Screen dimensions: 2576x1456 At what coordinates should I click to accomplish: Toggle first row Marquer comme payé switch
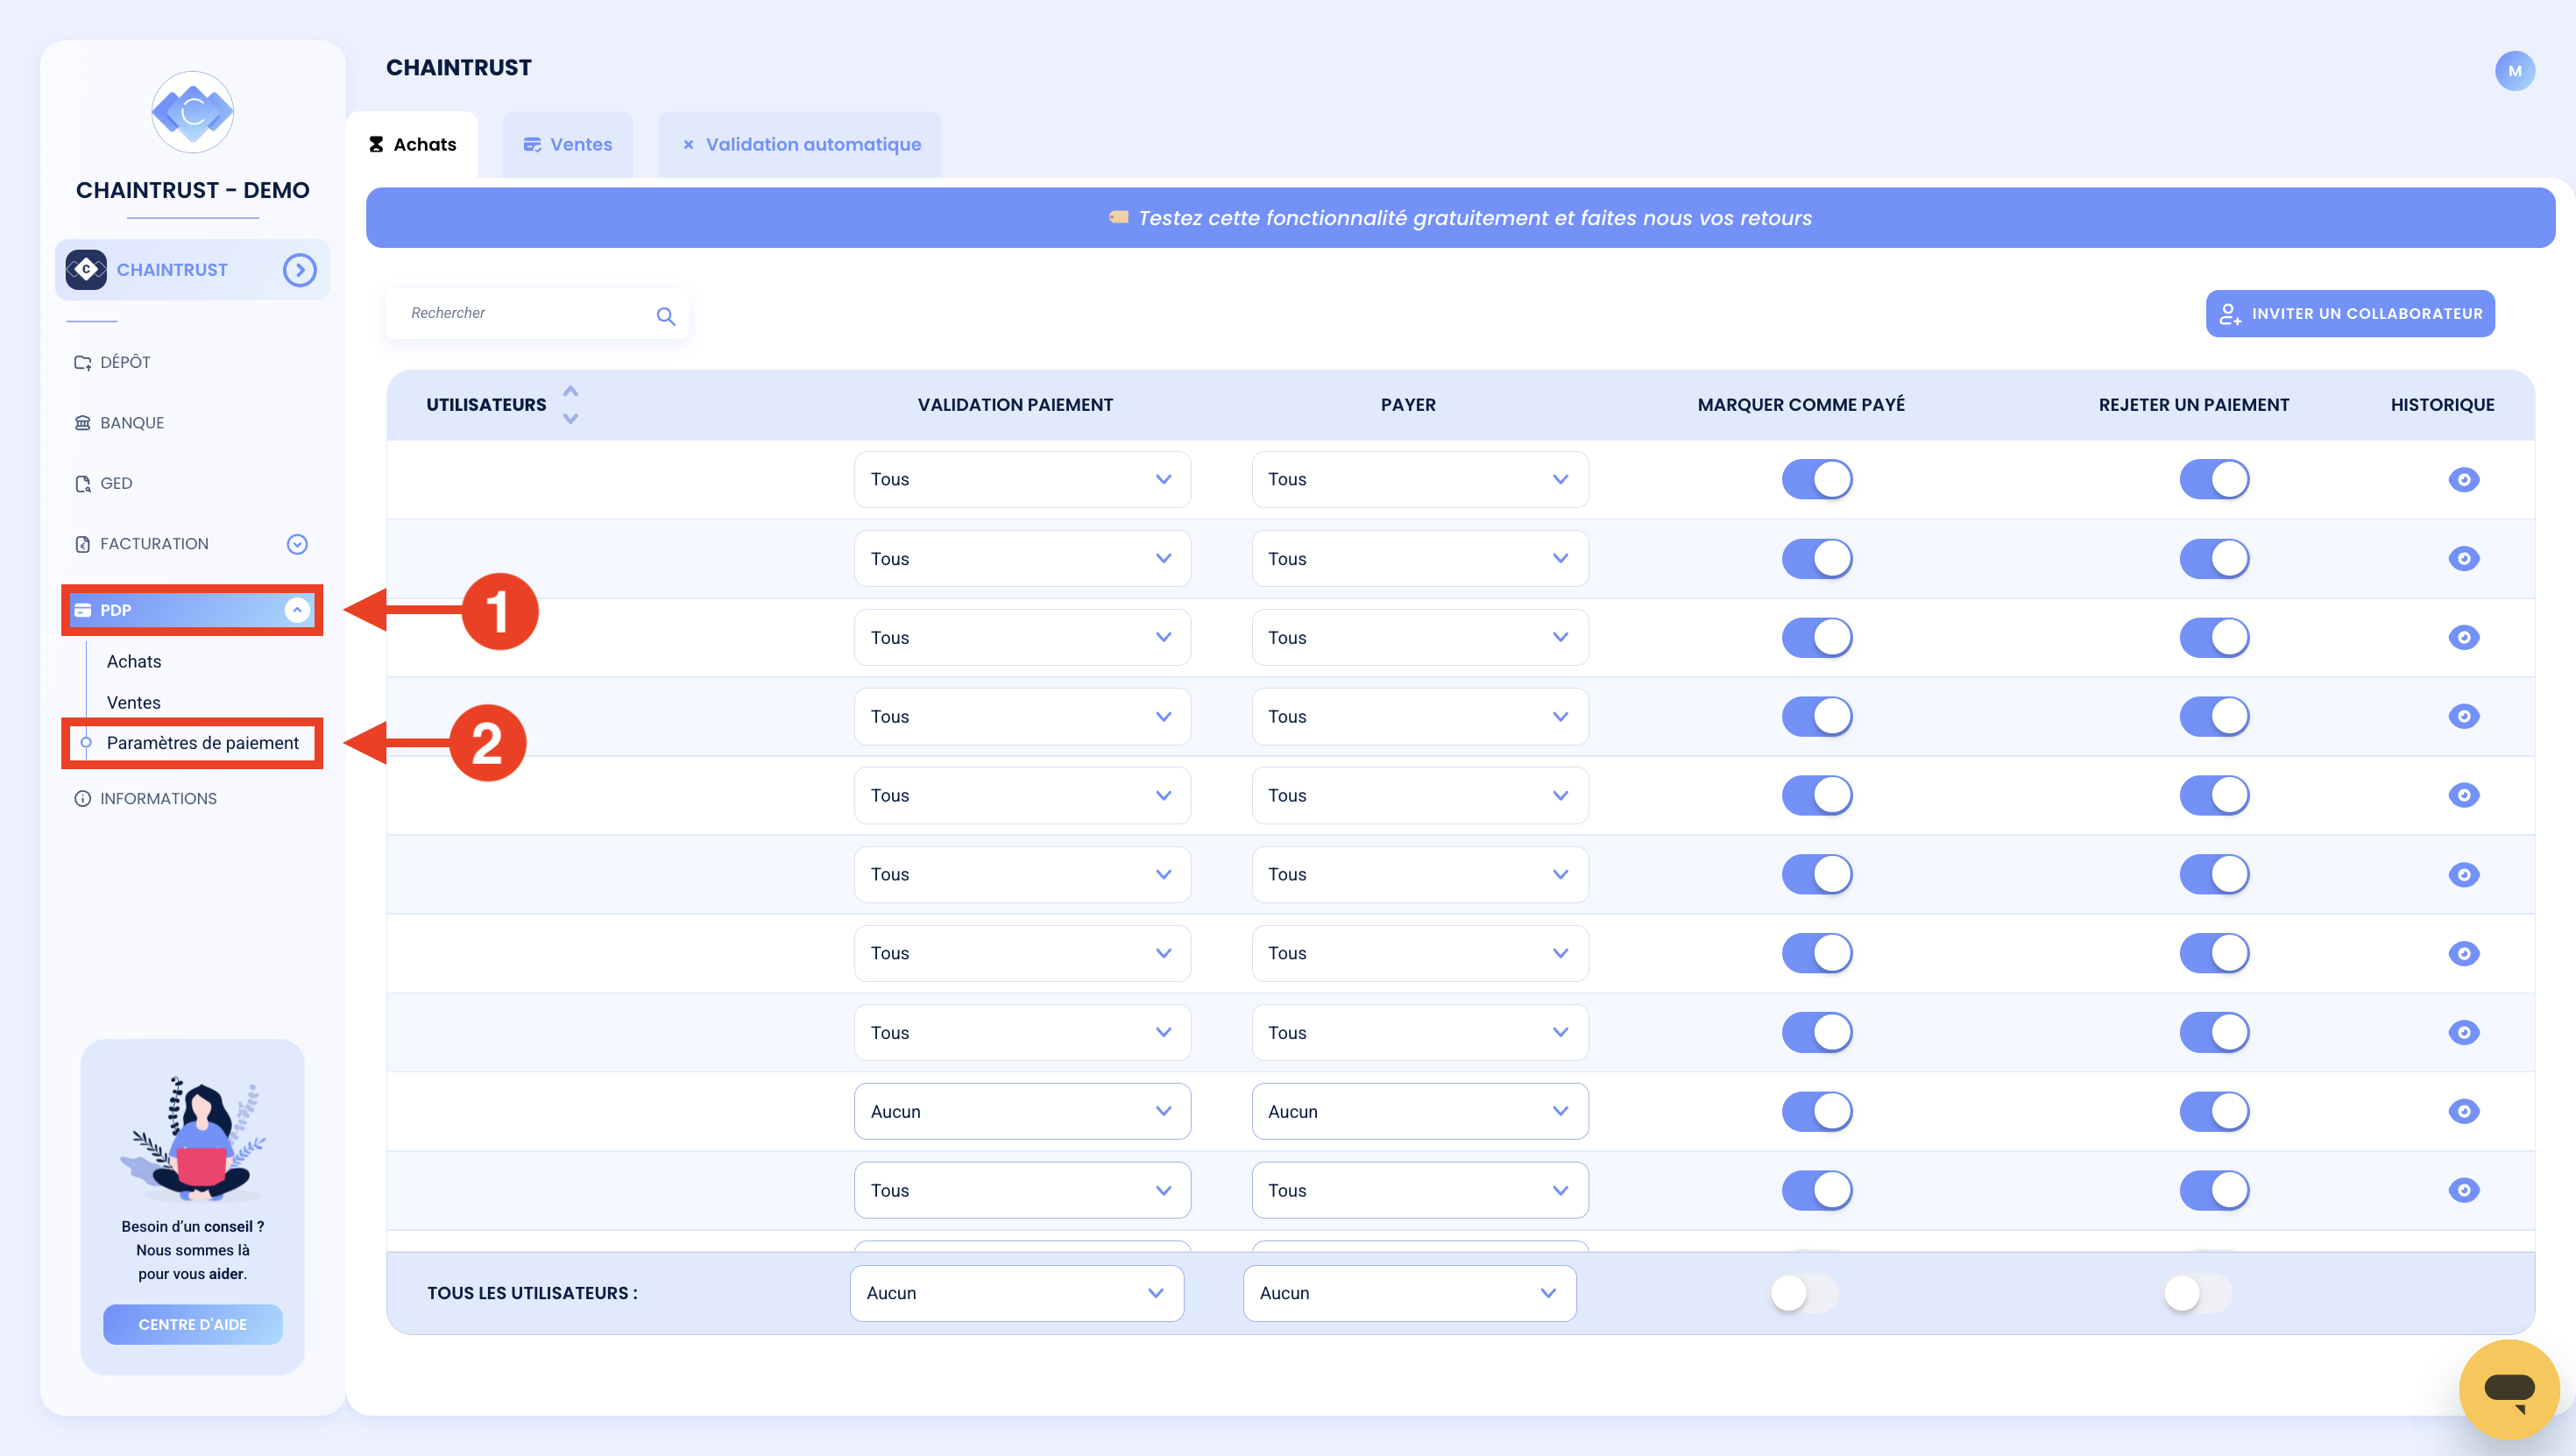pos(1817,480)
